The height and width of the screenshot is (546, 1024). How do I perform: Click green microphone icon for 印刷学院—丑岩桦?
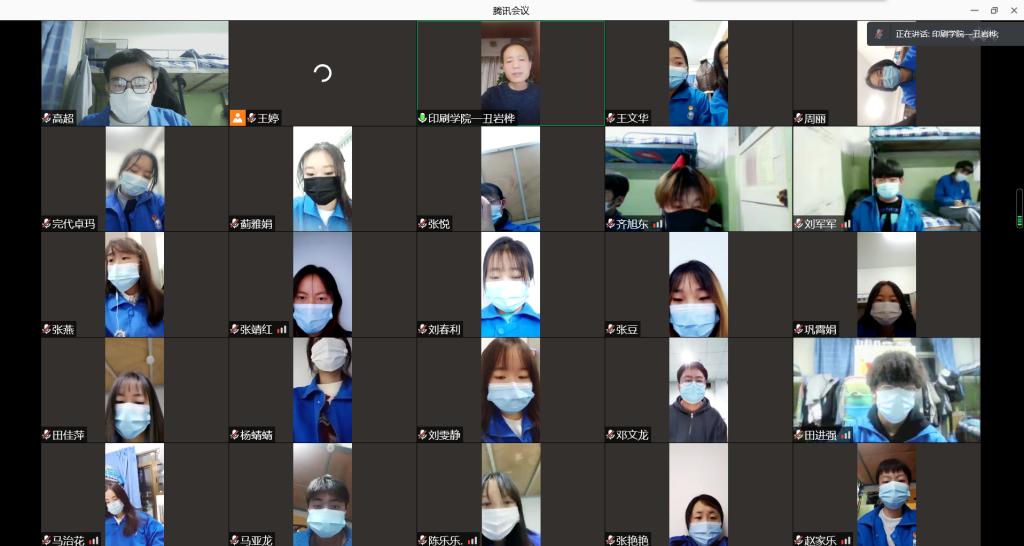423,118
